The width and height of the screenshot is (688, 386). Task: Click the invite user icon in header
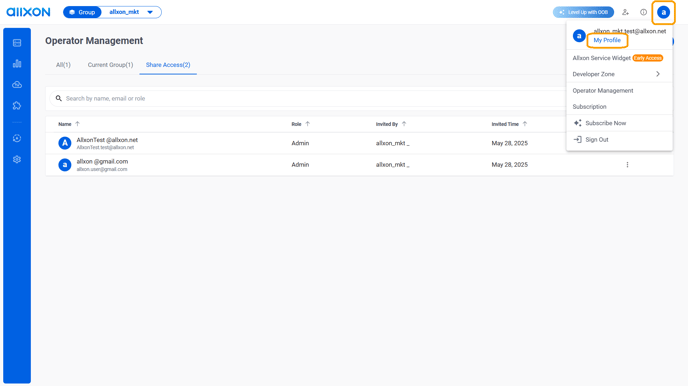coord(625,12)
